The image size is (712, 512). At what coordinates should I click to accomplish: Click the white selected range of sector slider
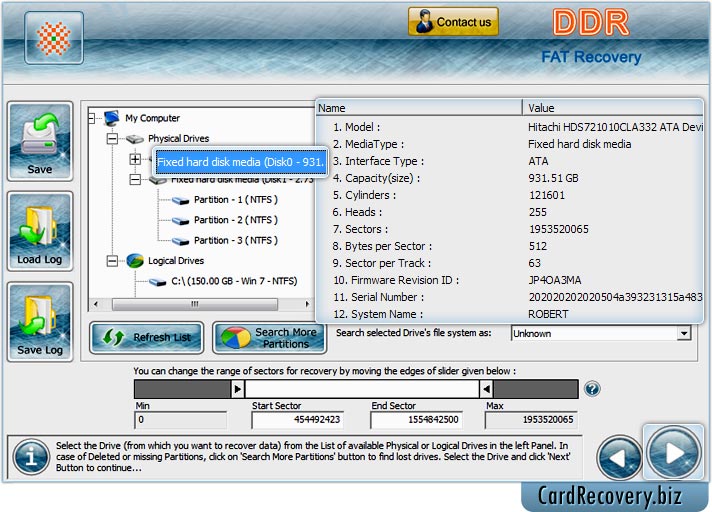[x=362, y=389]
